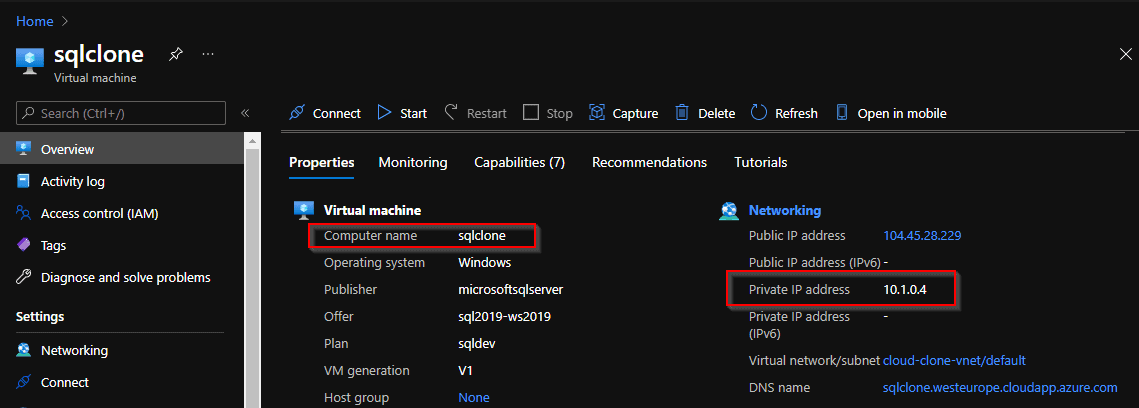The width and height of the screenshot is (1139, 408).
Task: Click Refresh in the command bar
Action: click(x=784, y=113)
